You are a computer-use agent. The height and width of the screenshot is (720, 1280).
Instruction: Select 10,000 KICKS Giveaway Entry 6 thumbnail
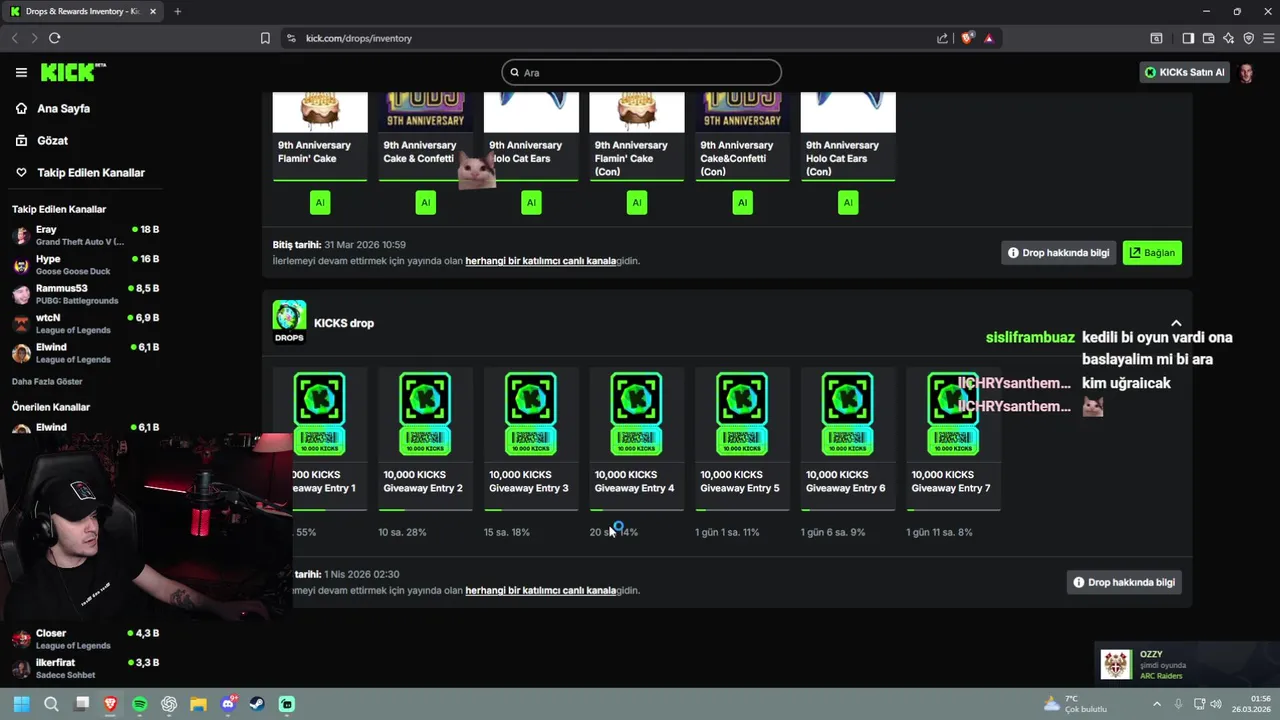pyautogui.click(x=848, y=413)
